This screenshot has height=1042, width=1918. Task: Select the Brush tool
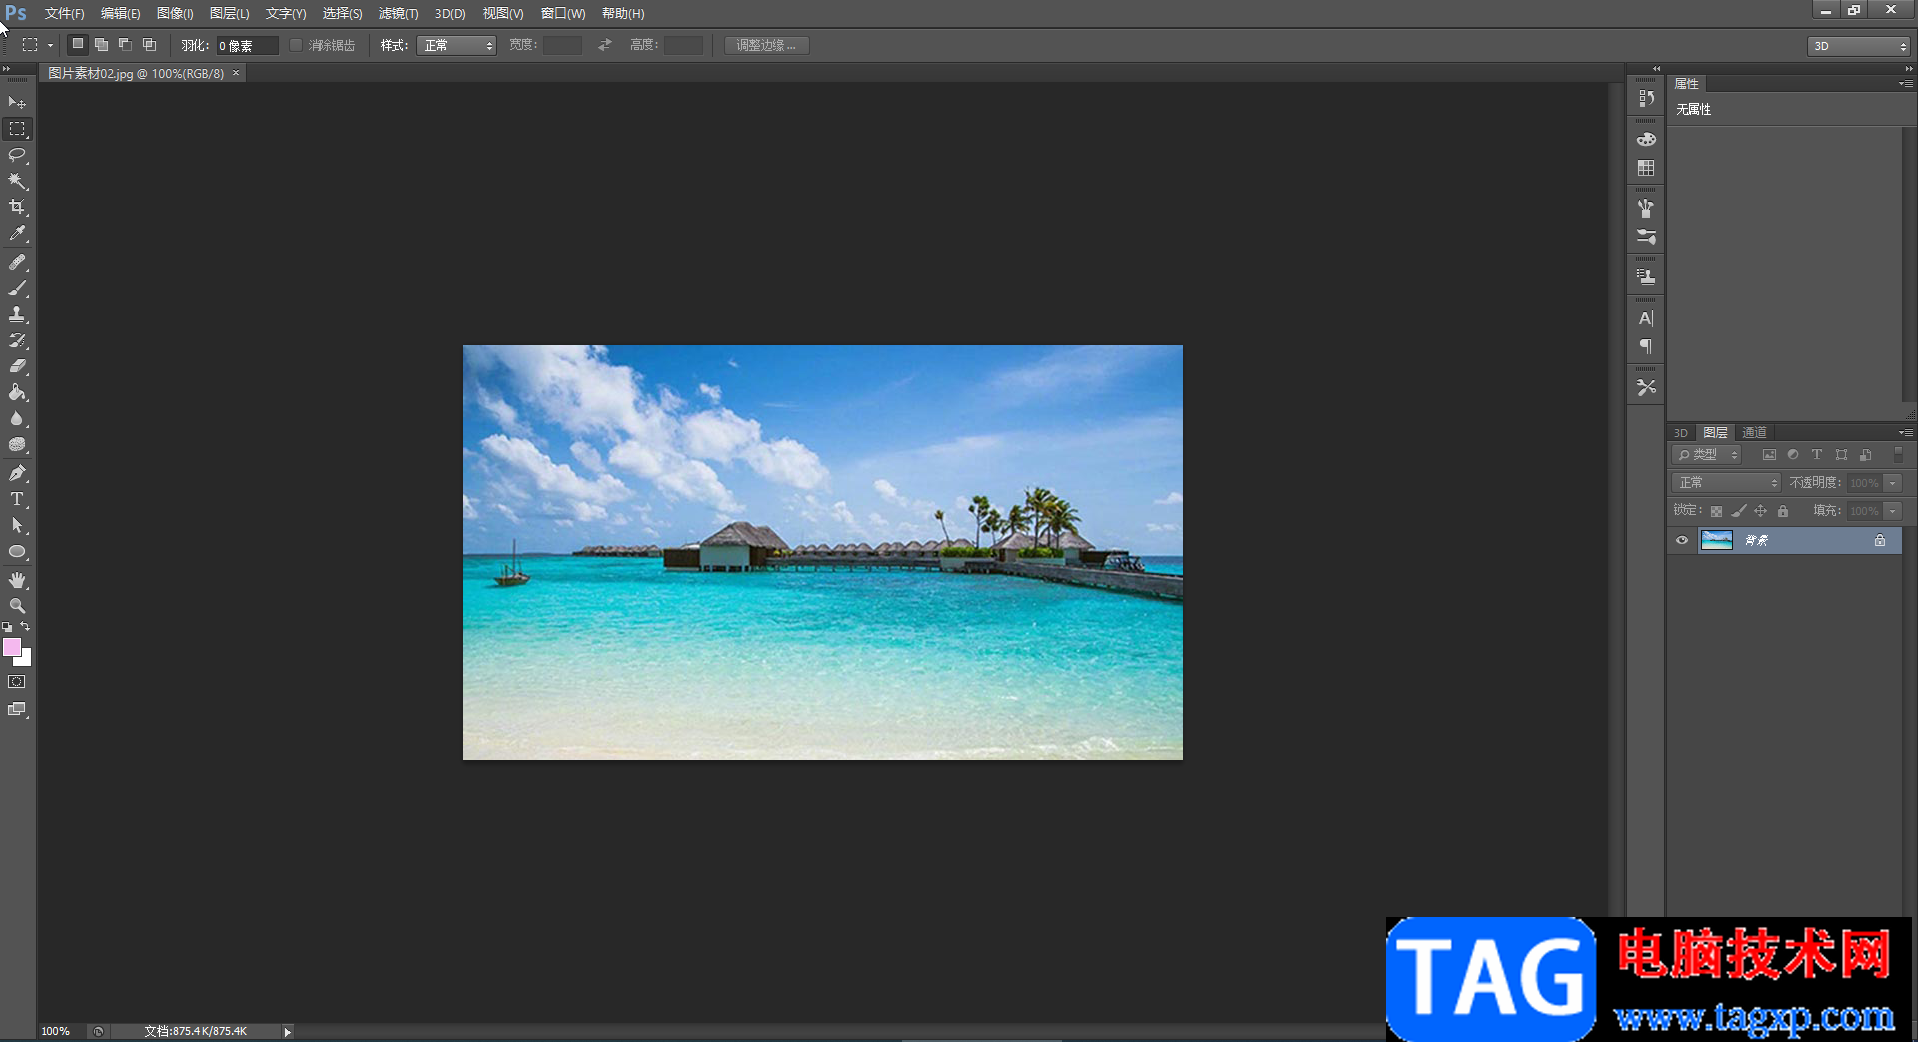click(17, 288)
